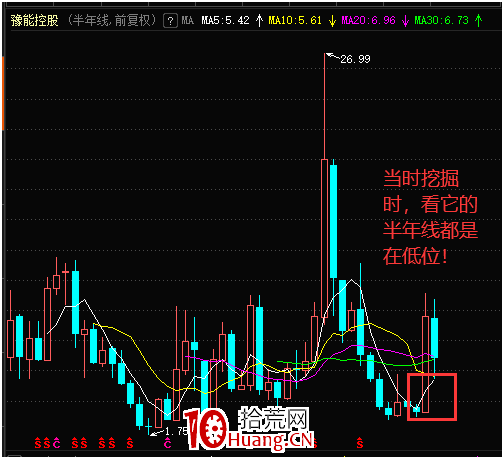Select the magenta MA20:6.96 value
This screenshot has width=504, height=459.
click(x=368, y=21)
